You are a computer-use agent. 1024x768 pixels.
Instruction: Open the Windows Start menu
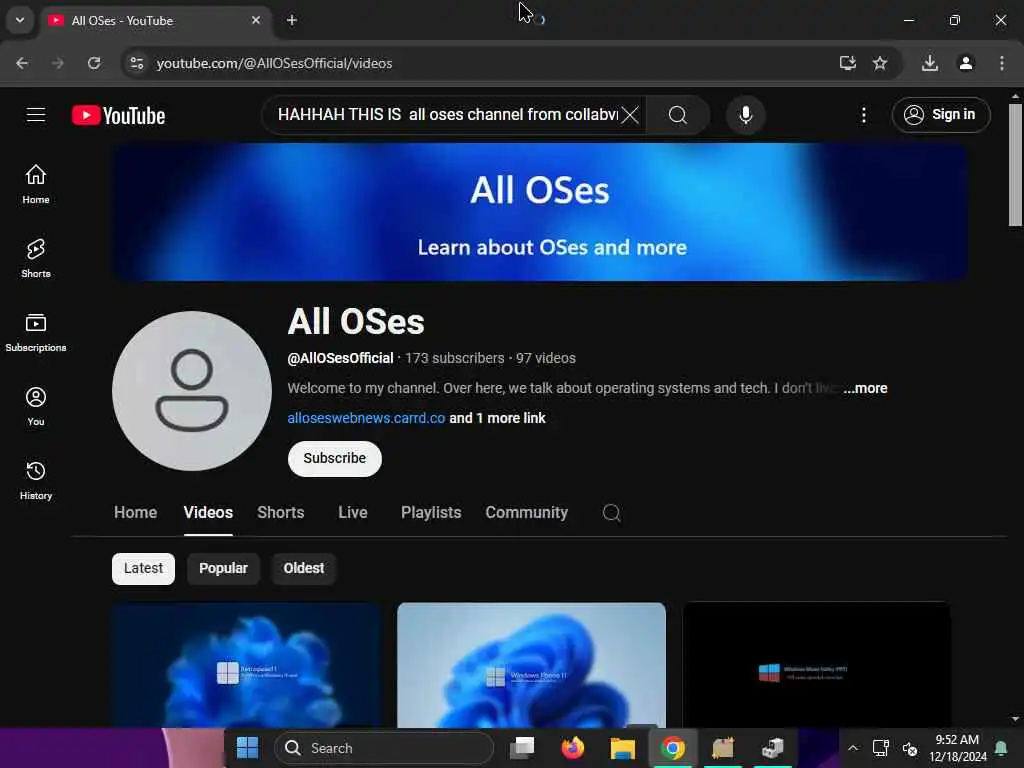pos(248,748)
